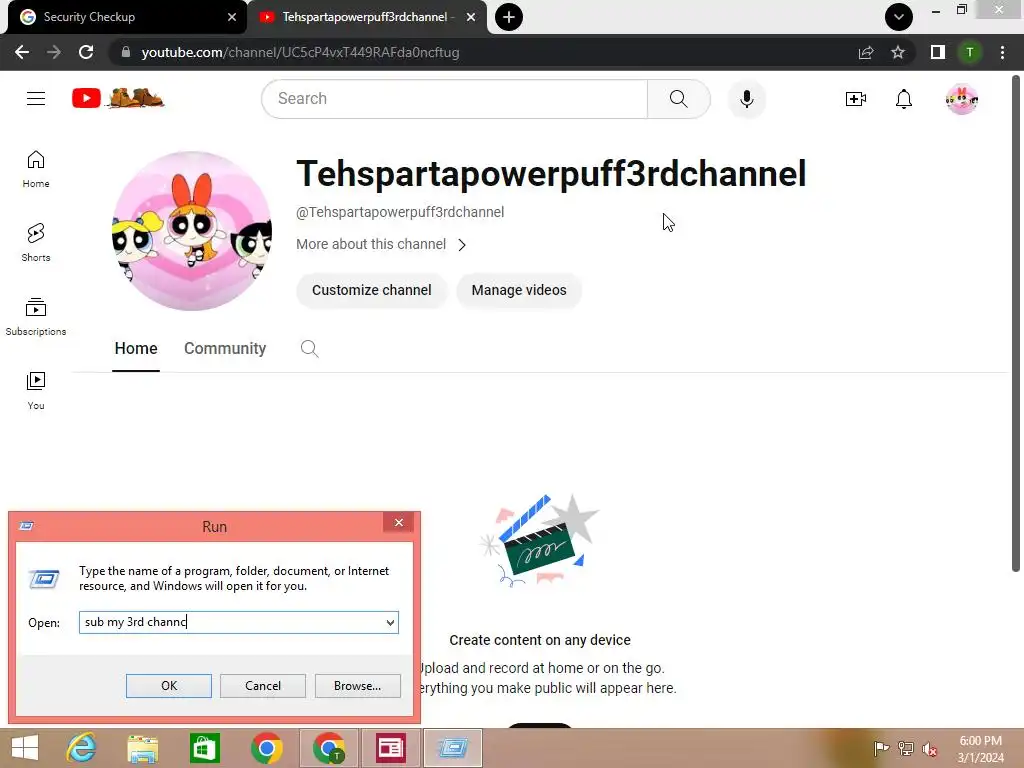Screen dimensions: 1024x768
Task: Select the Run taskbar icon
Action: tap(453, 748)
